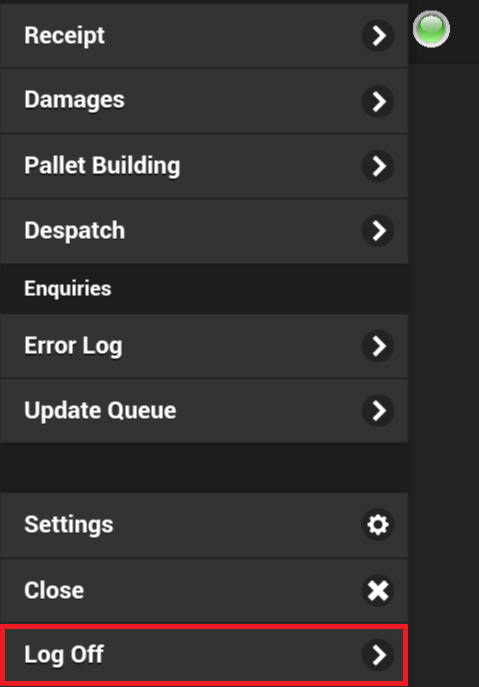Go to Pallet Building
The width and height of the screenshot is (479, 687).
(204, 166)
